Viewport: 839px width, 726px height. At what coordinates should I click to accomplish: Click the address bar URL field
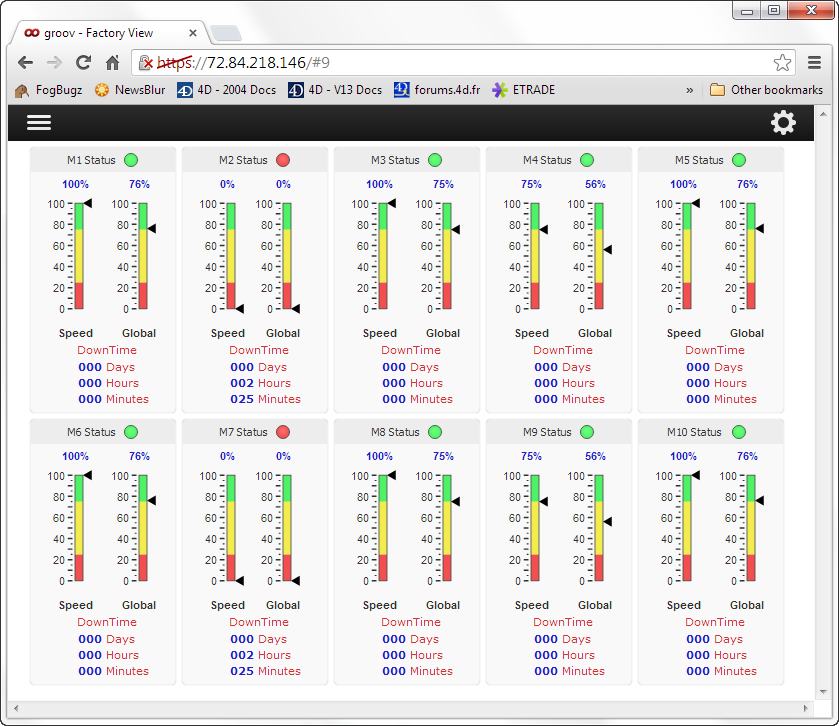pyautogui.click(x=463, y=63)
